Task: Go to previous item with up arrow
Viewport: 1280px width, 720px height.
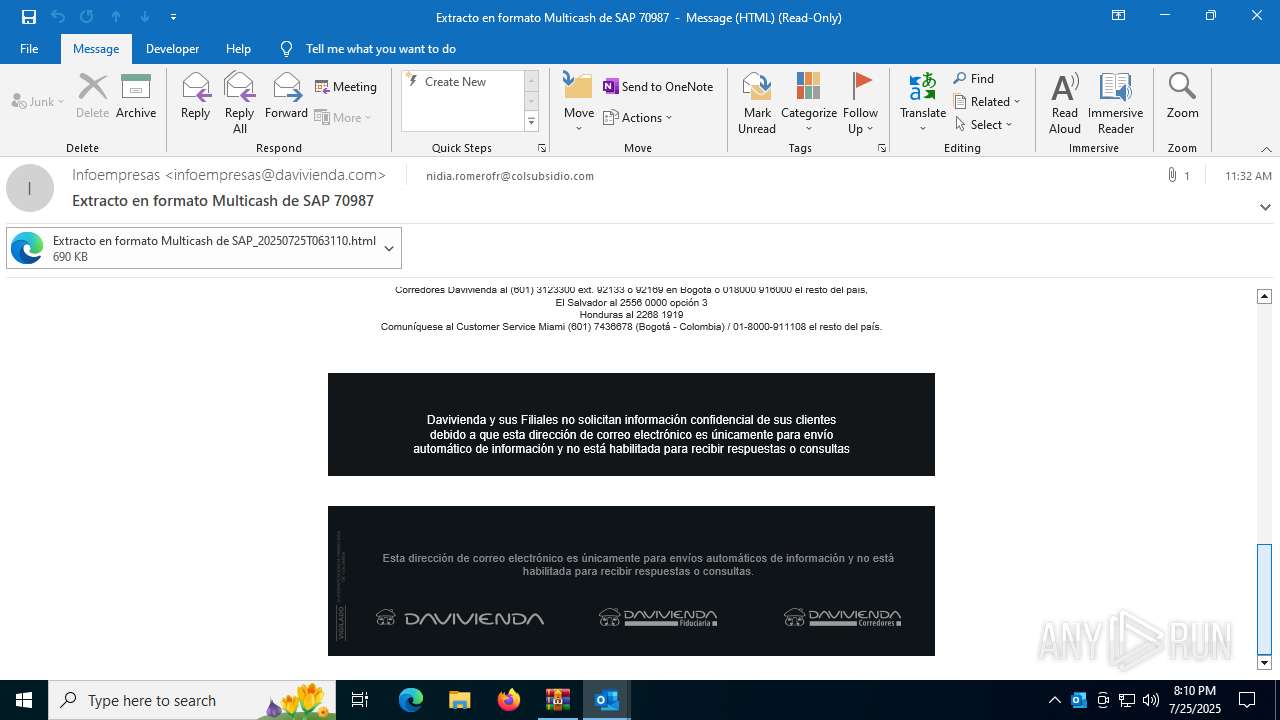Action: 116,17
